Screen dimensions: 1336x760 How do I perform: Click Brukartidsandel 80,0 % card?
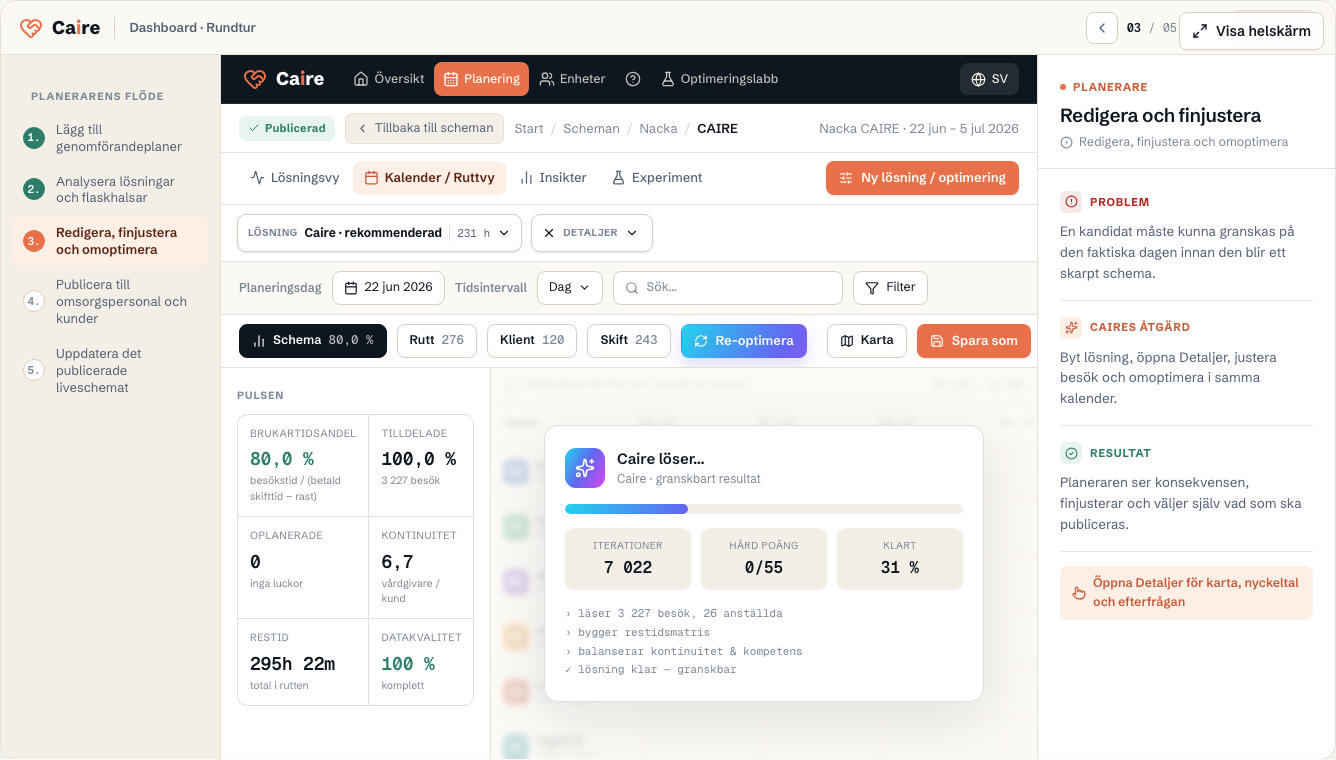click(303, 465)
